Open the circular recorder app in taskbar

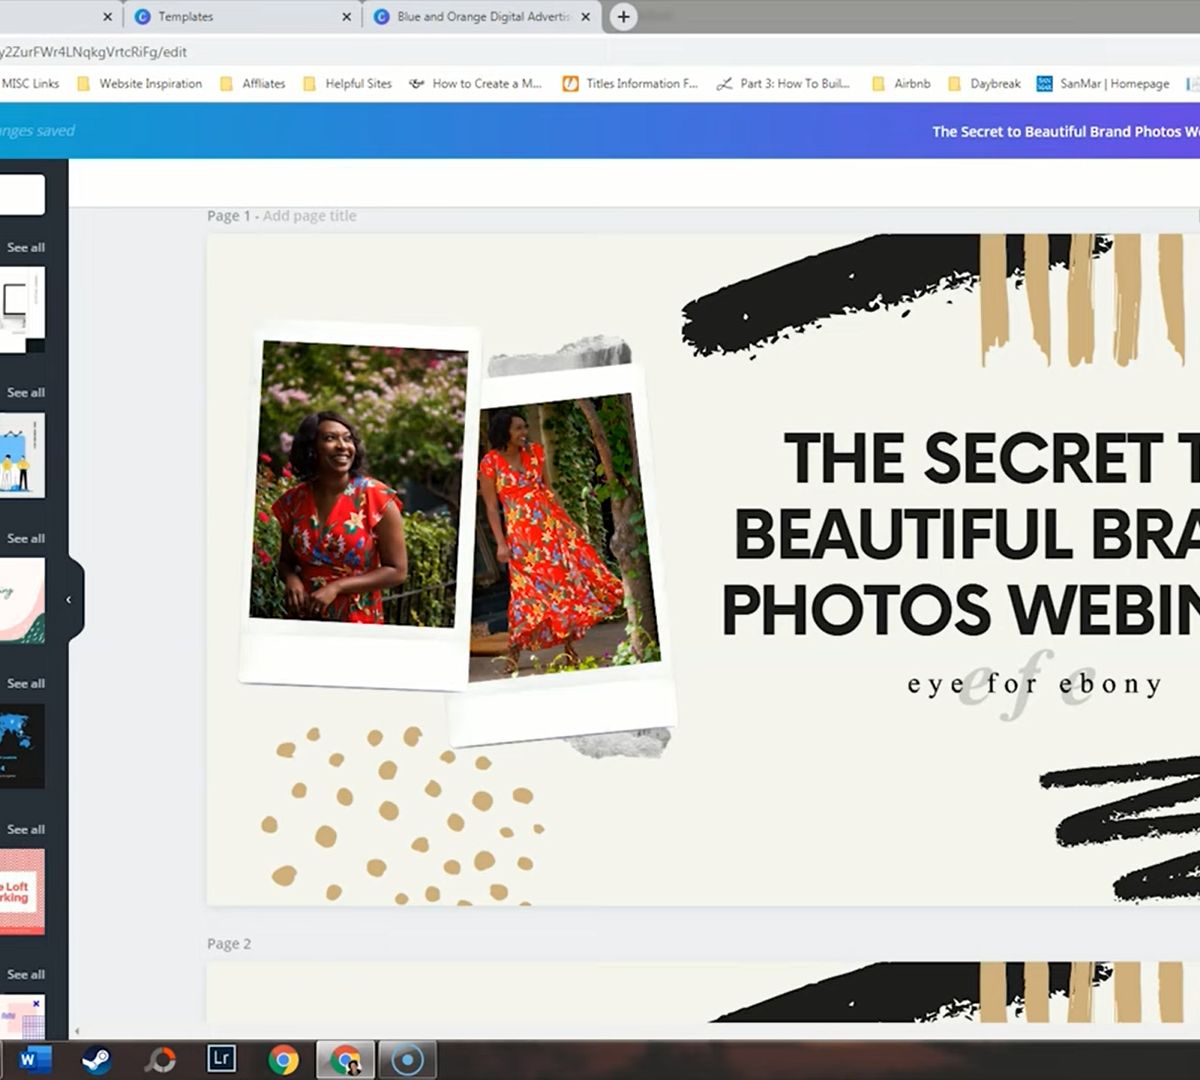tap(407, 1059)
